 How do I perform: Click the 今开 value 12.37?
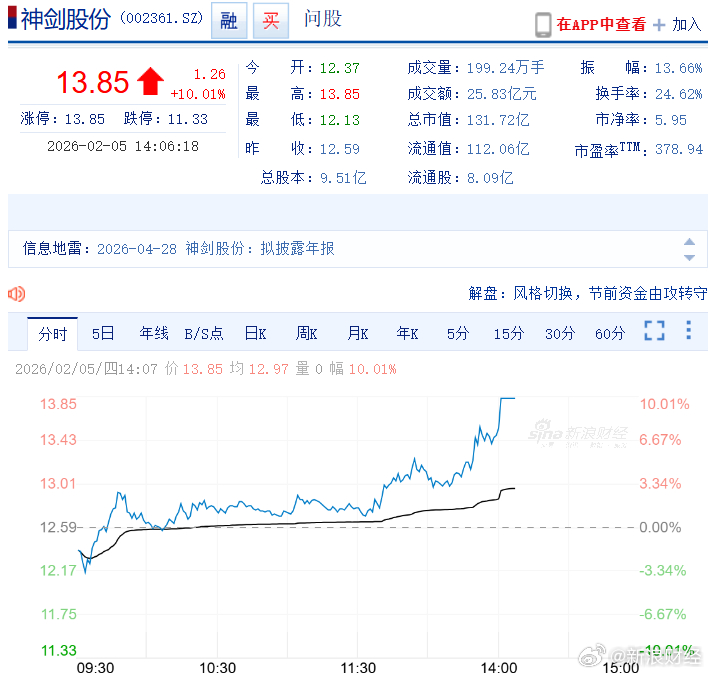pos(340,68)
